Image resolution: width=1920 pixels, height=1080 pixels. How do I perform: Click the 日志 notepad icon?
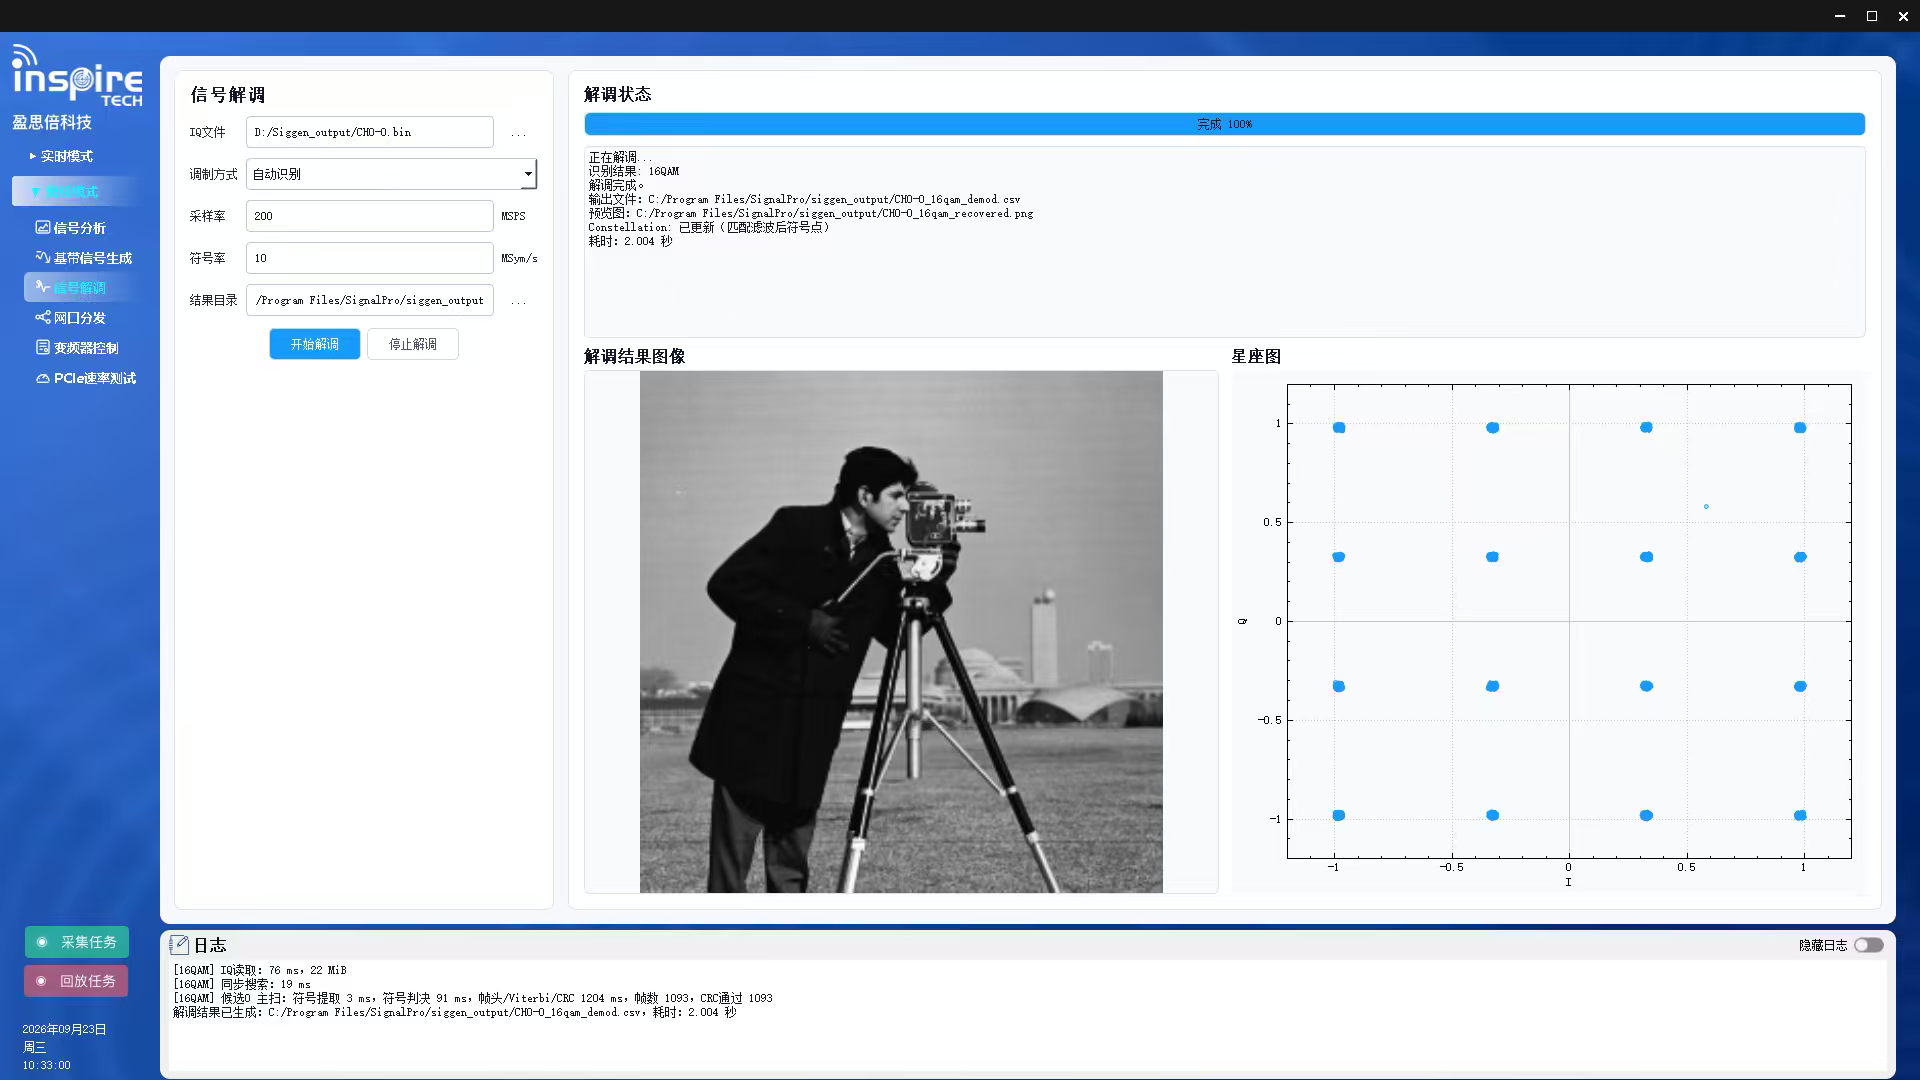point(179,945)
